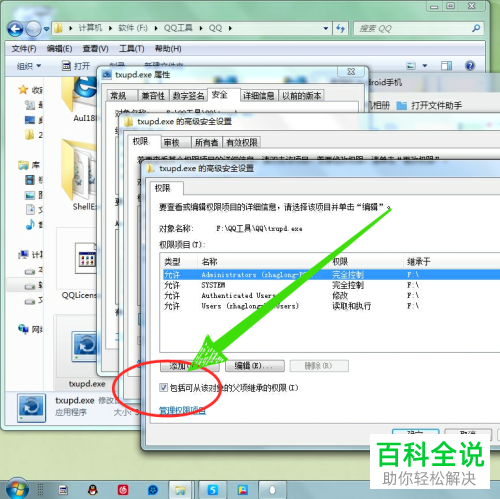Open QQ penguin icon in taskbar
This screenshot has width=500, height=499.
[x=92, y=490]
